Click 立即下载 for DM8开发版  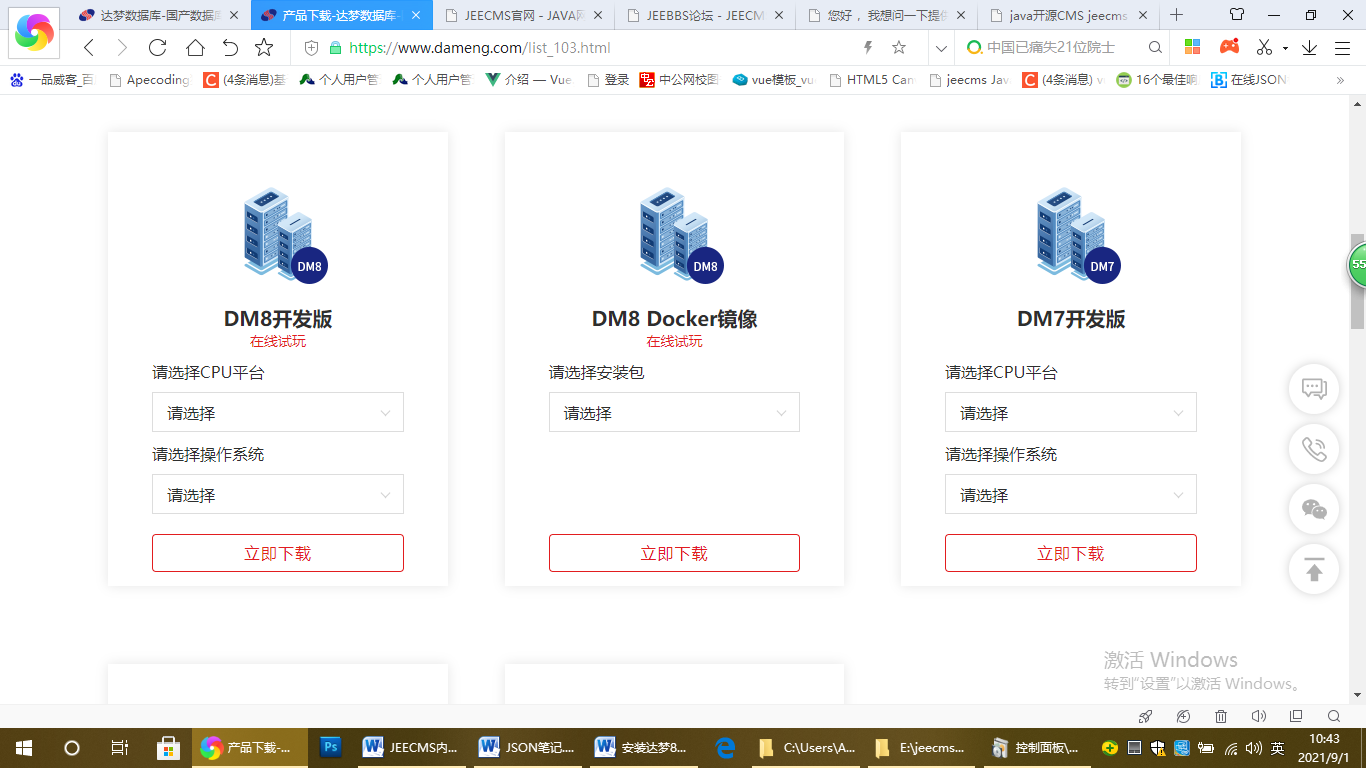pos(278,553)
